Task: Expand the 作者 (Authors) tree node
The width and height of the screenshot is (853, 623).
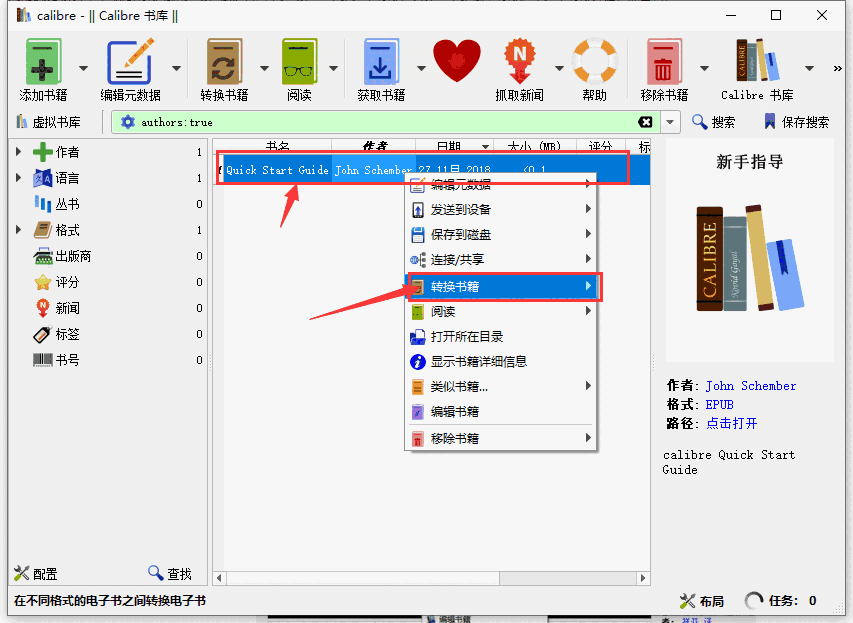Action: (18, 152)
